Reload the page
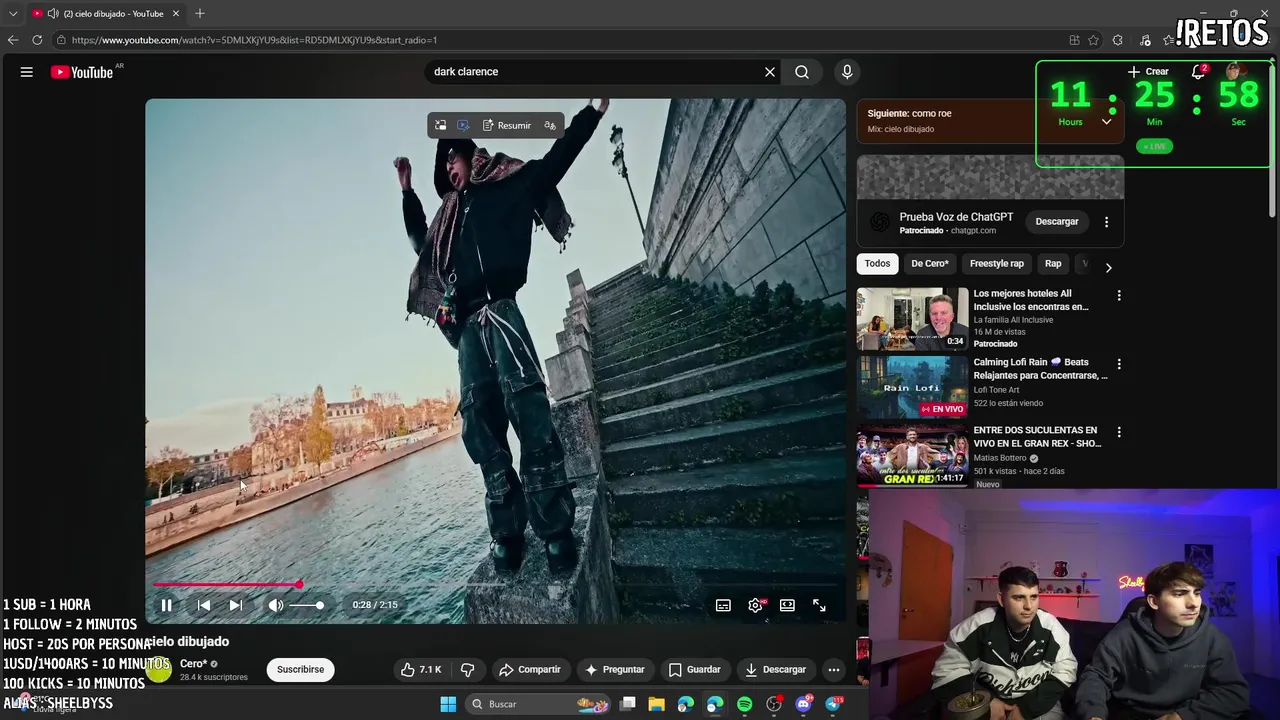The height and width of the screenshot is (720, 1280). (x=37, y=40)
